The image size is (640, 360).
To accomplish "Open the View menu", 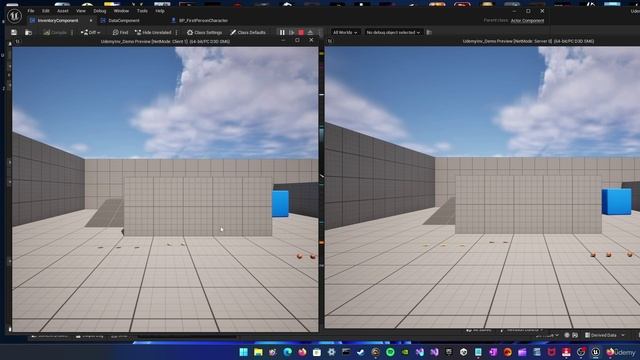I will coord(81,11).
